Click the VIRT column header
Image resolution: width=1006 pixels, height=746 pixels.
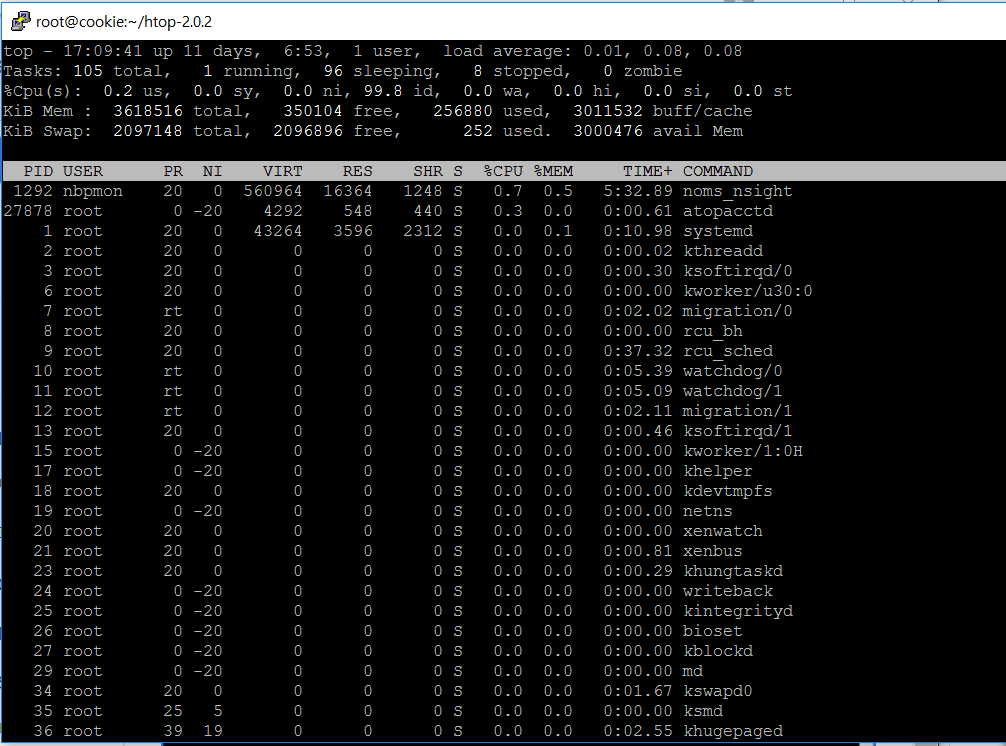click(x=282, y=171)
